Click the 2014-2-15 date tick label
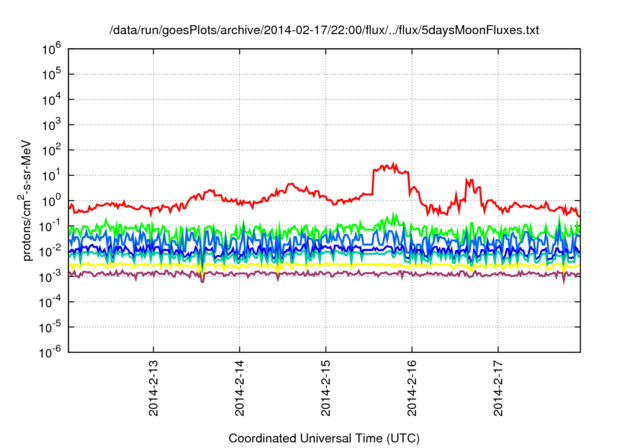 [326, 388]
